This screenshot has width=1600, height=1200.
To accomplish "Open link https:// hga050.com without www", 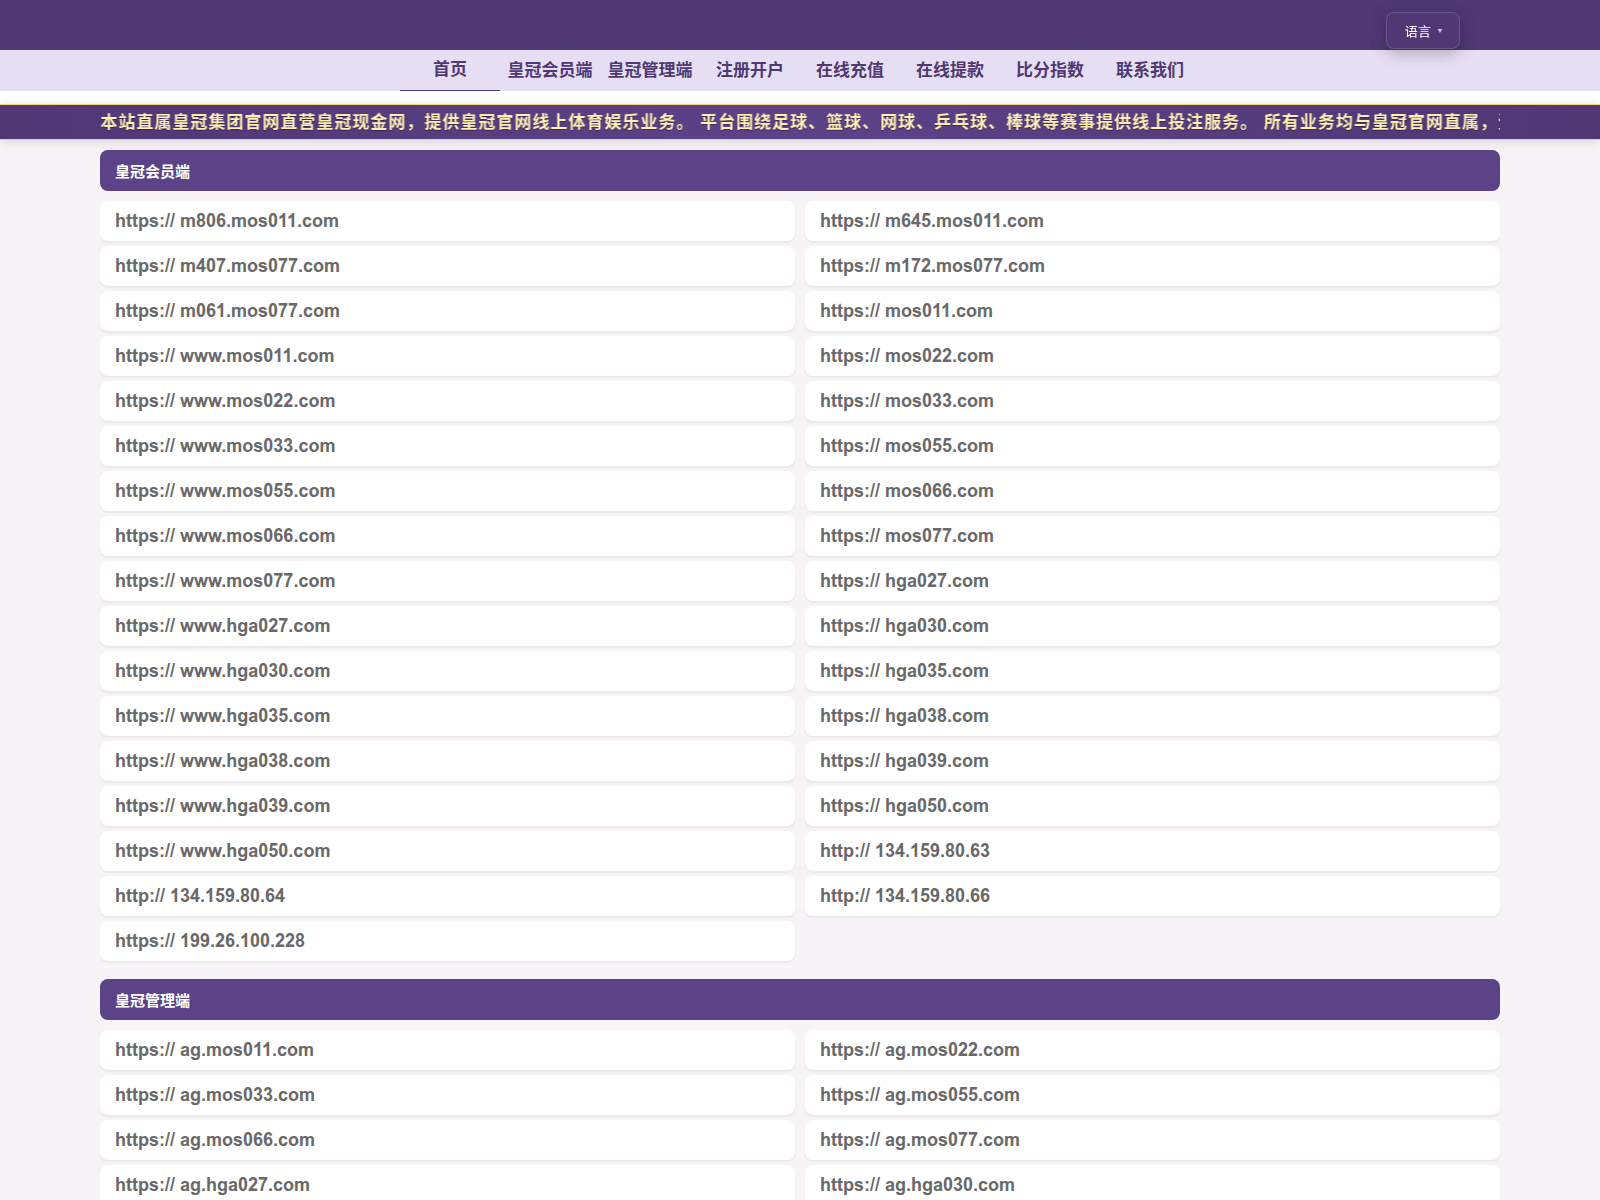I will (x=1152, y=806).
